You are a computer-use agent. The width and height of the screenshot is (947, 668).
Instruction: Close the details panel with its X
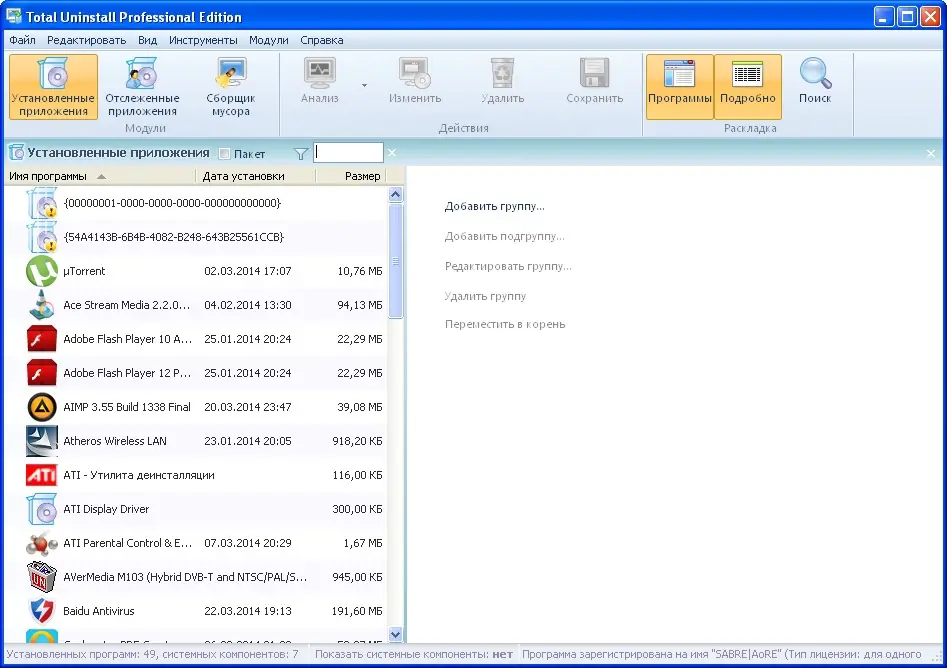pyautogui.click(x=931, y=154)
